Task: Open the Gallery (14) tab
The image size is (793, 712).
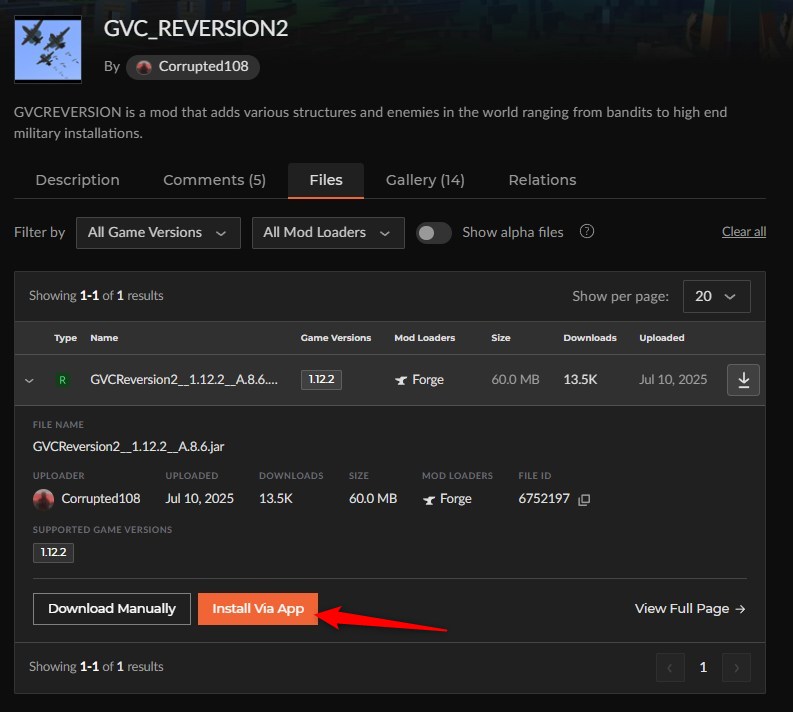Action: [425, 180]
